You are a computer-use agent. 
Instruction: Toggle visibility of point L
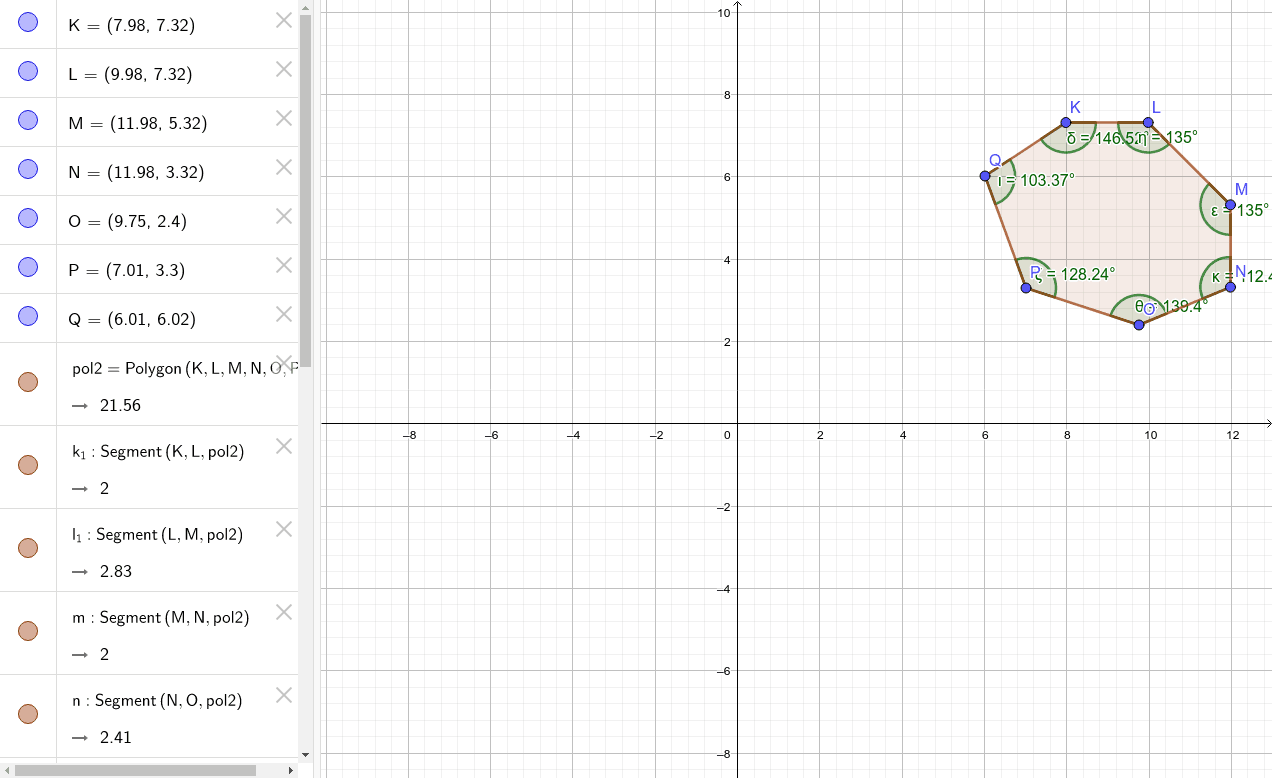[x=28, y=72]
